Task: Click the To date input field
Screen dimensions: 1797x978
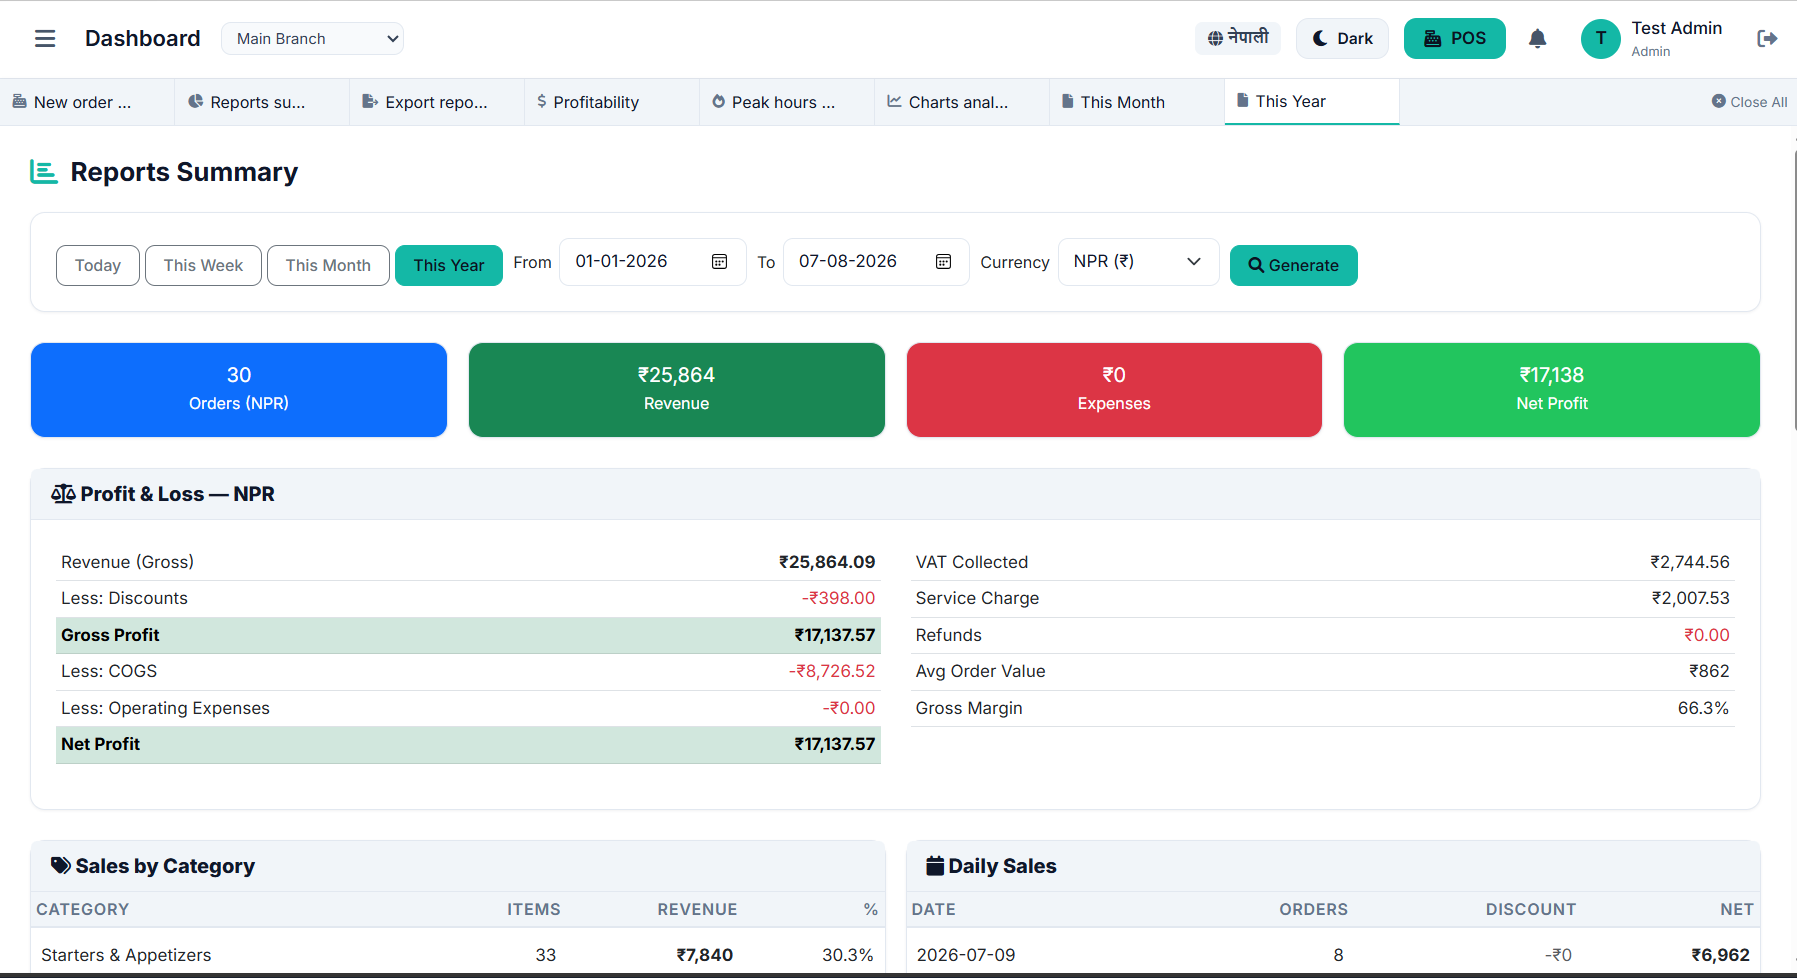Action: (x=876, y=262)
